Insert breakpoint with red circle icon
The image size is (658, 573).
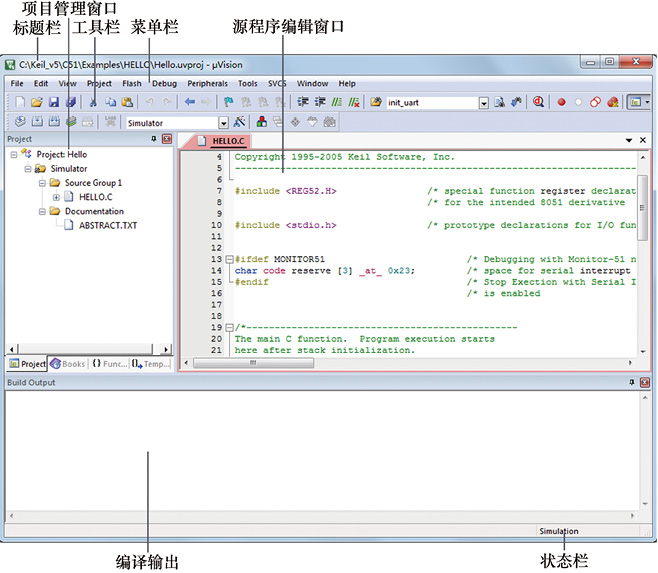(x=561, y=102)
